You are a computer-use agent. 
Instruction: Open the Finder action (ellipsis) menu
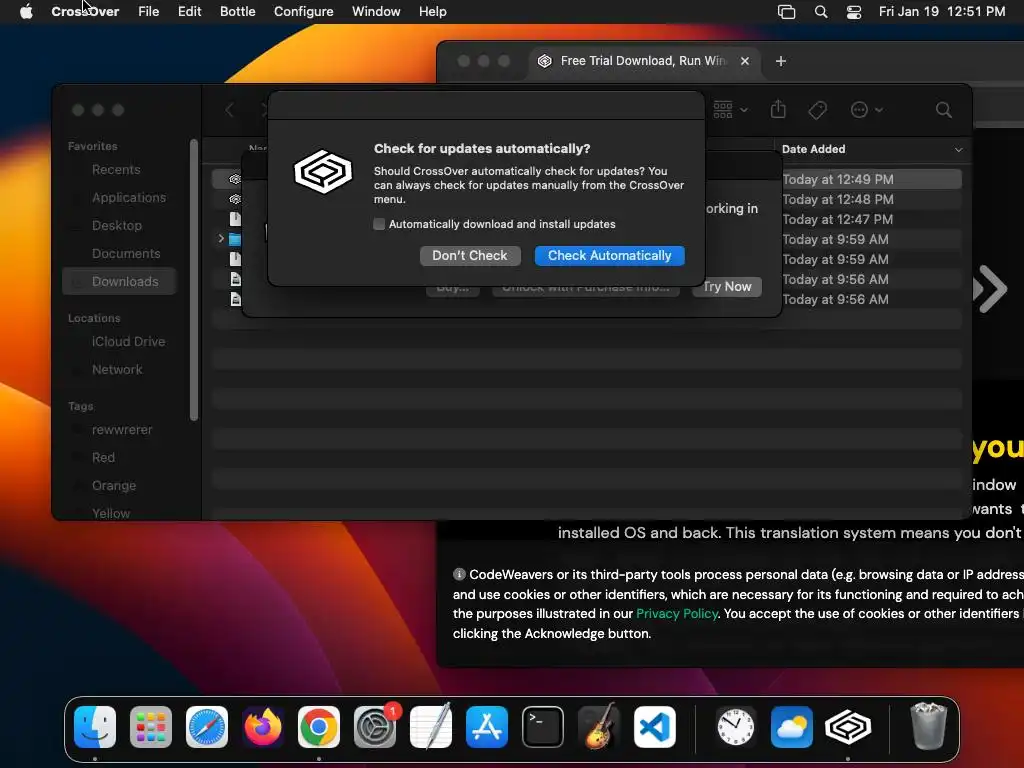tap(866, 110)
